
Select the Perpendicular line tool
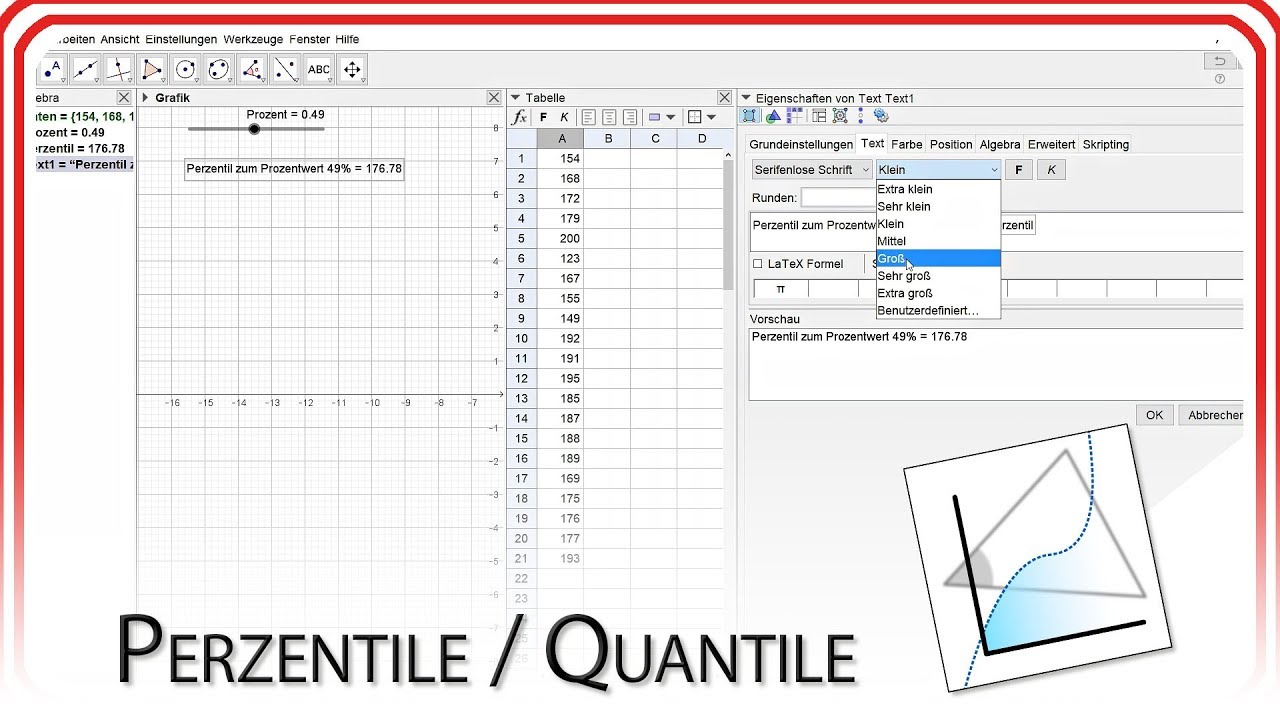pyautogui.click(x=119, y=70)
